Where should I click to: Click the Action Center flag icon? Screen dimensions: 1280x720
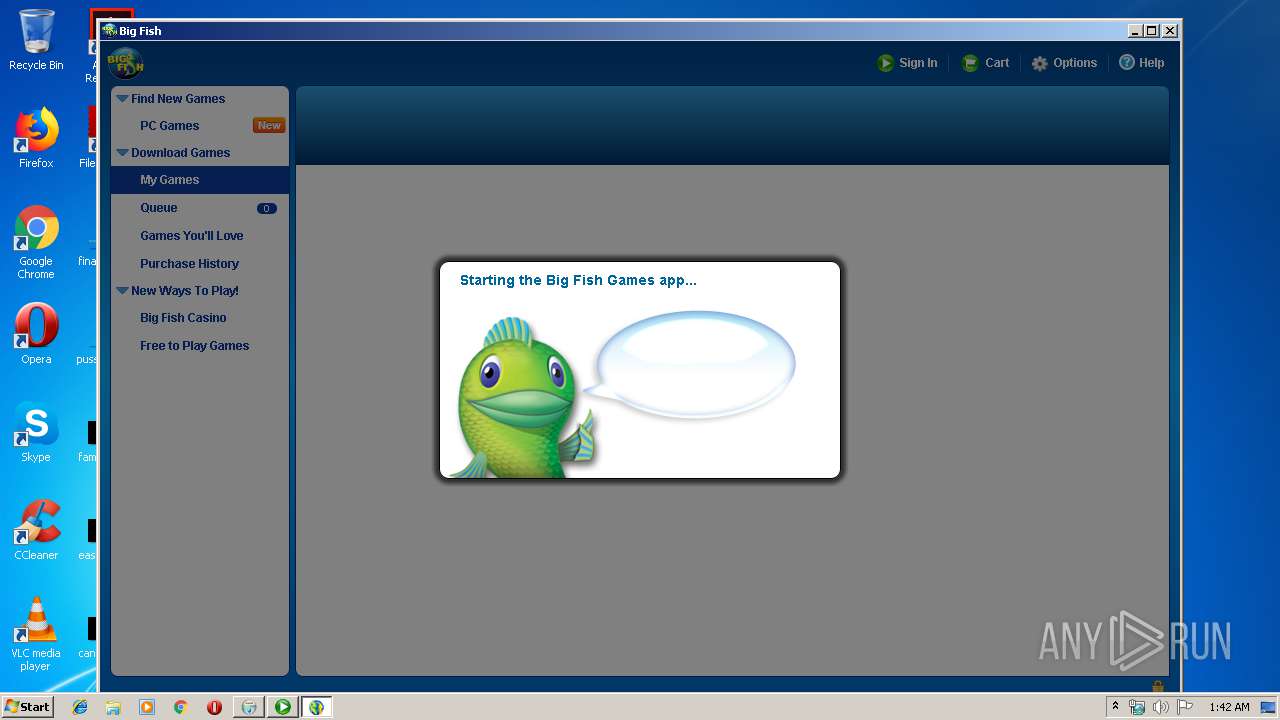click(x=1185, y=707)
